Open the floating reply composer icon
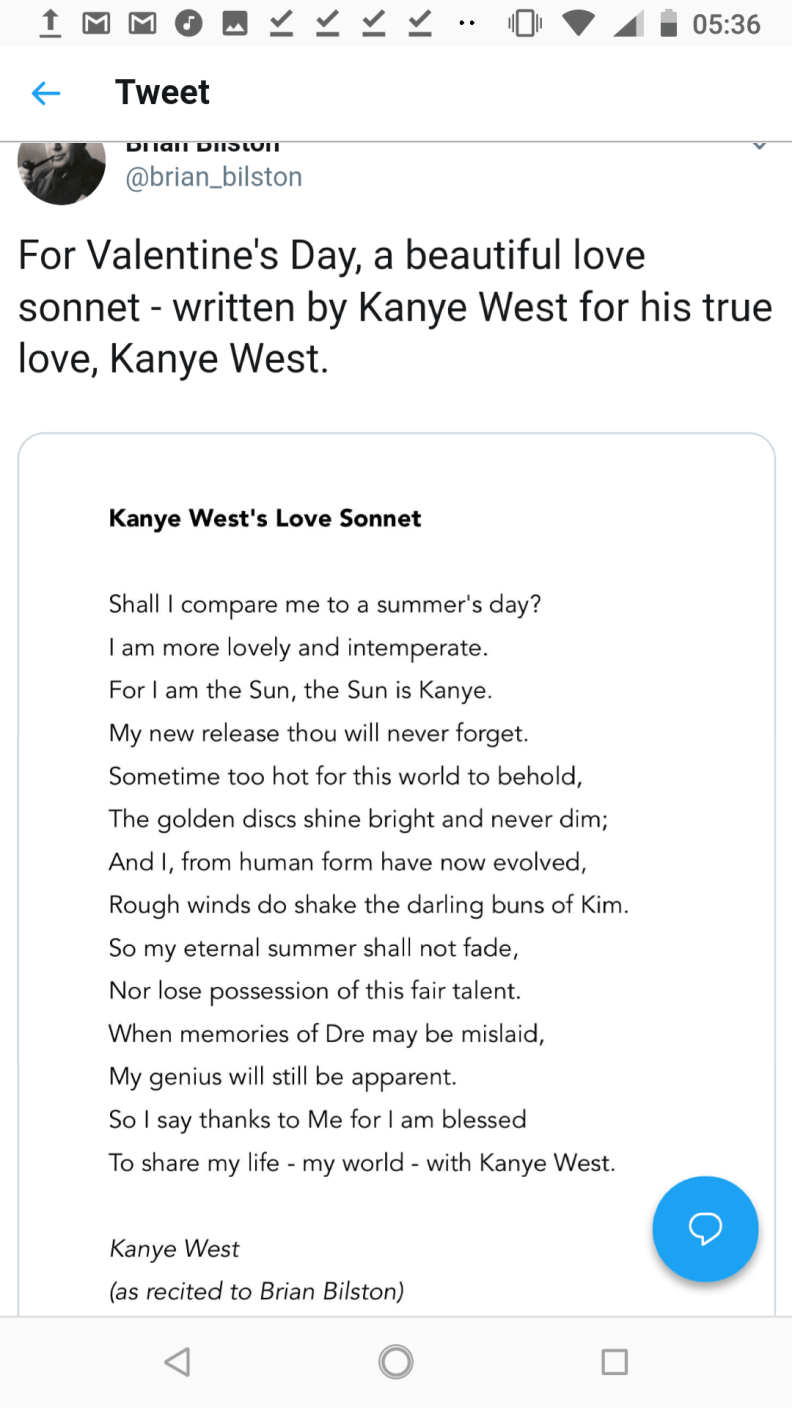Viewport: 792px width, 1408px height. coord(705,1229)
